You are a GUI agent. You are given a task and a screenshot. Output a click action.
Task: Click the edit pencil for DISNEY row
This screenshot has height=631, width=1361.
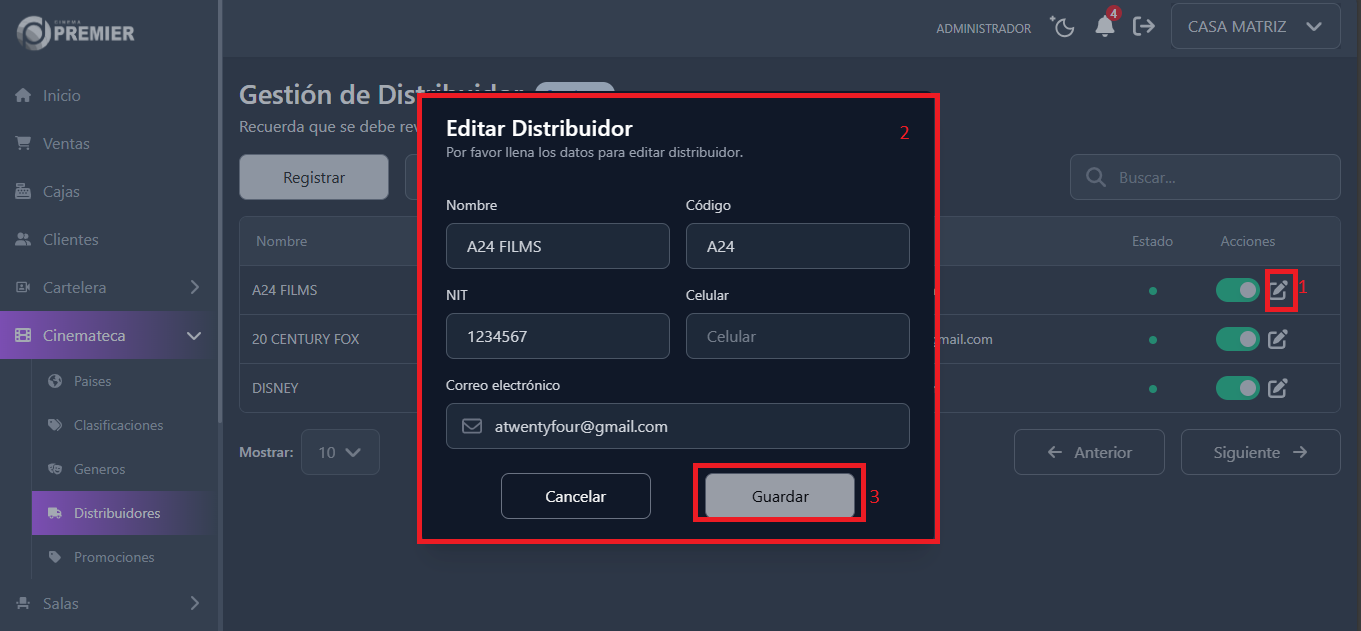point(1278,388)
